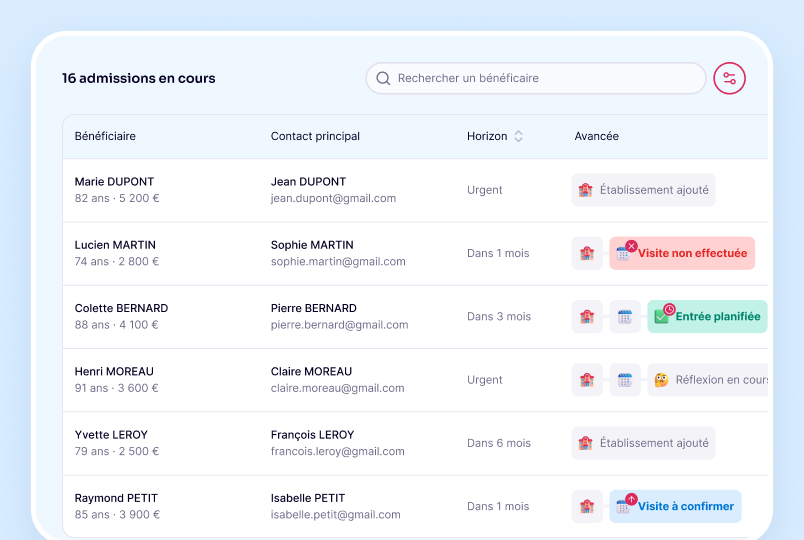Click the Dans 3 mois horizon cell
The image size is (804, 540).
499,316
